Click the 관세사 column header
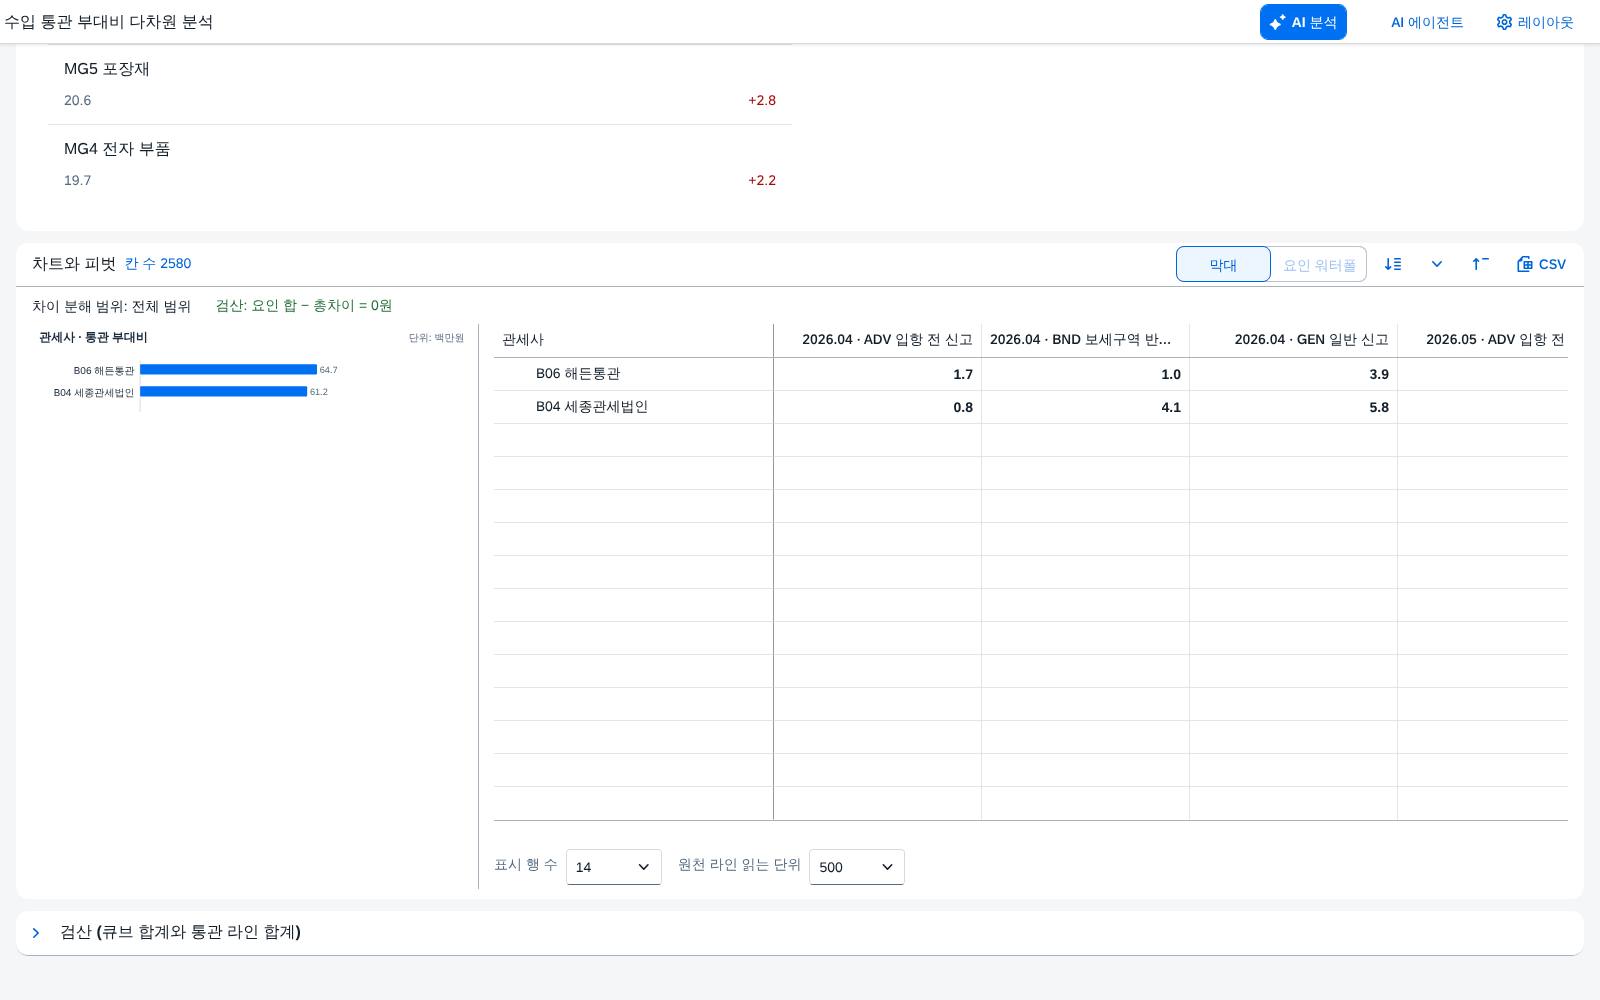Screen dimensions: 1600x1000 (x=633, y=340)
